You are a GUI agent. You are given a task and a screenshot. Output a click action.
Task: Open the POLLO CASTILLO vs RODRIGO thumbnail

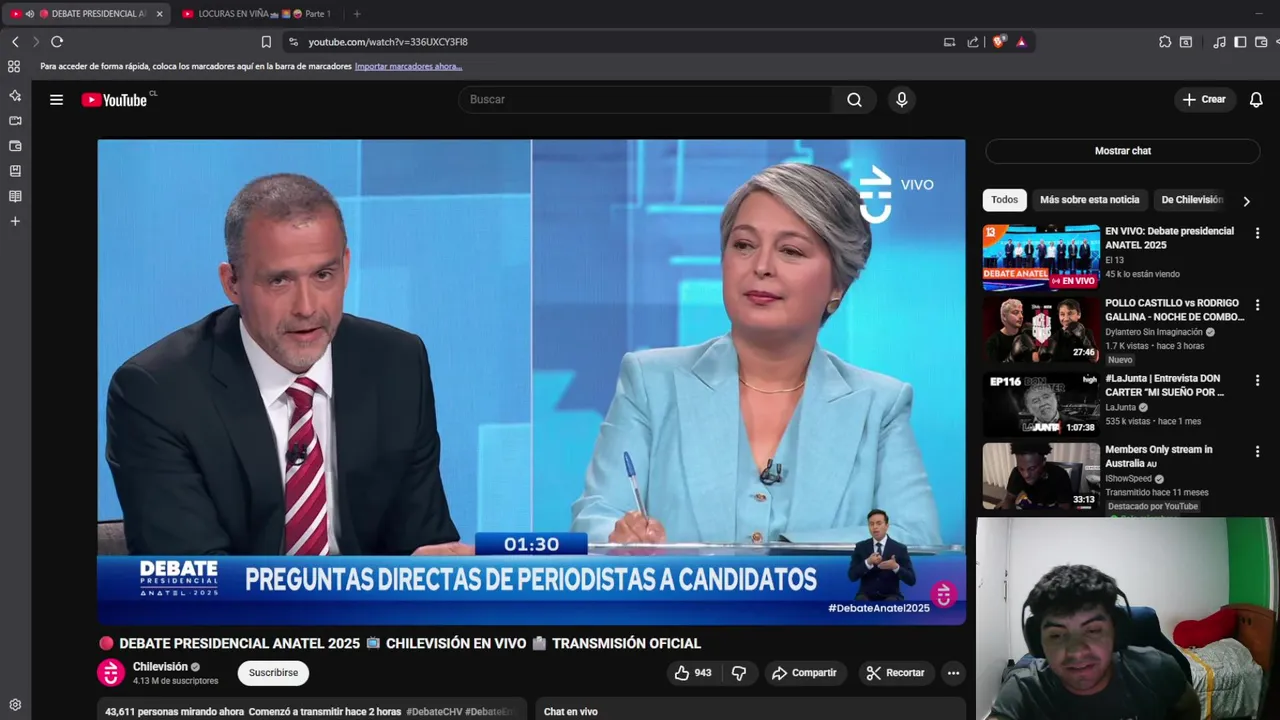click(x=1041, y=329)
